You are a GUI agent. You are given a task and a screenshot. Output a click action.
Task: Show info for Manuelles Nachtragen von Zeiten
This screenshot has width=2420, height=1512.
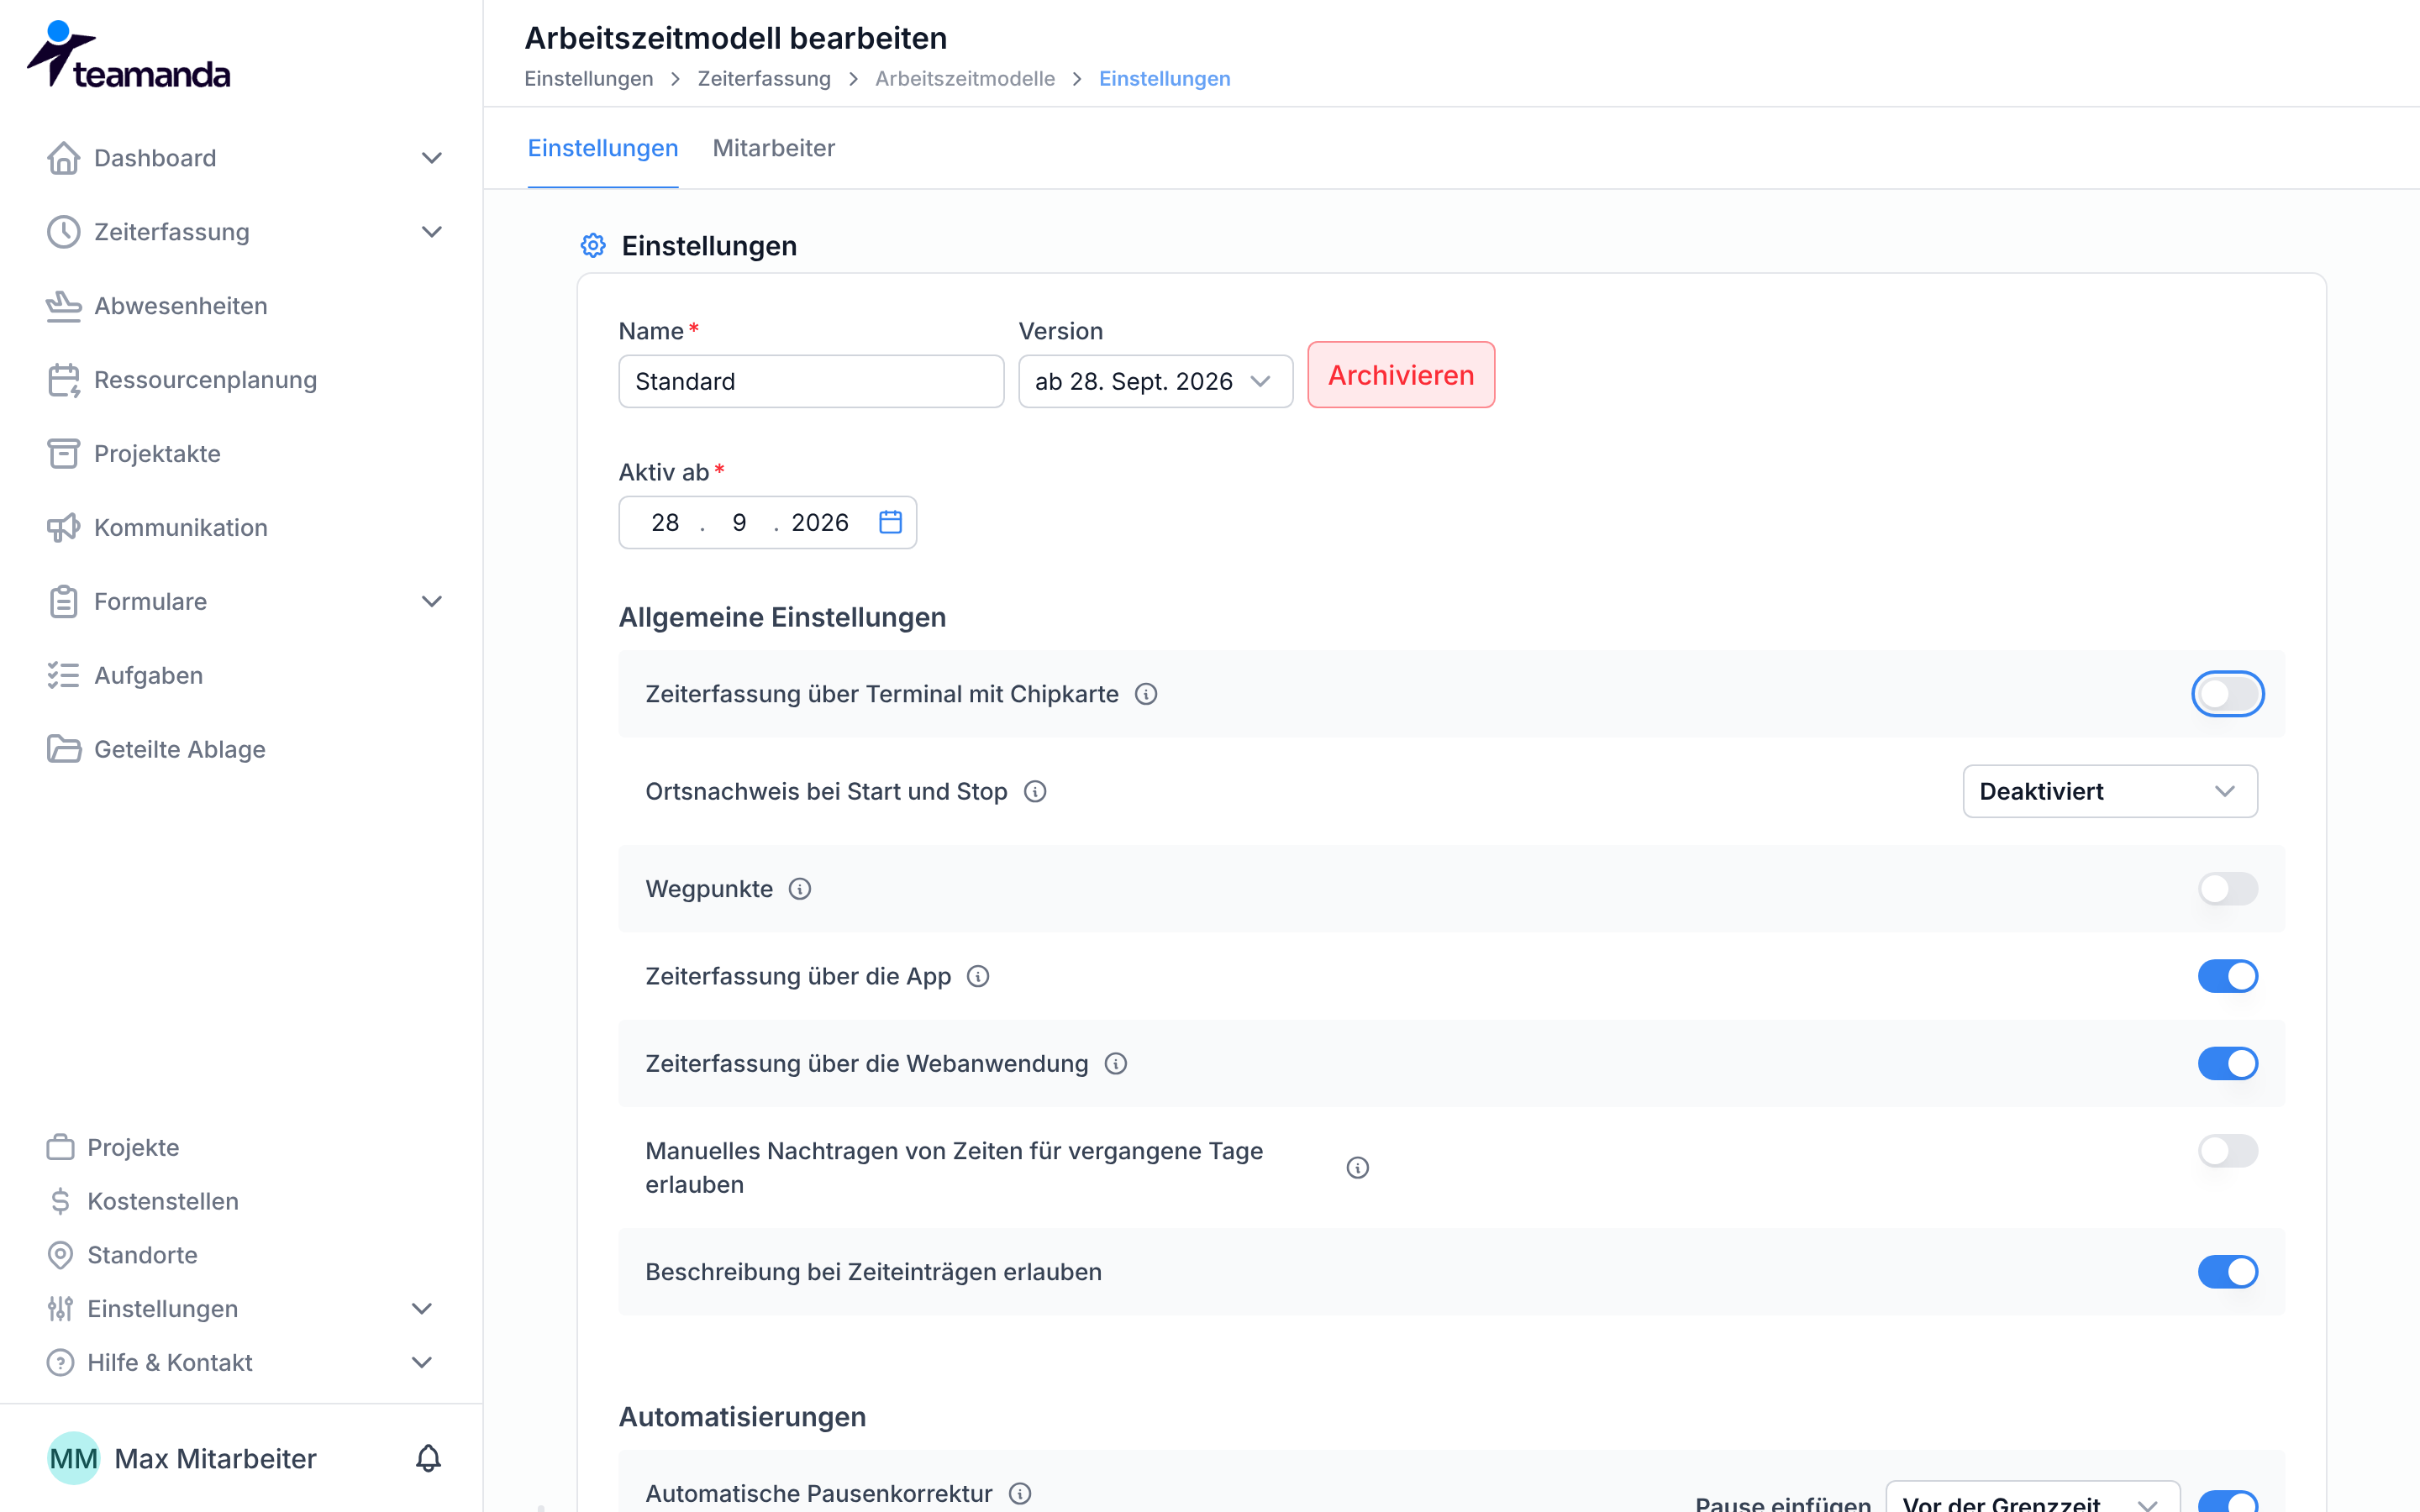point(1357,1168)
